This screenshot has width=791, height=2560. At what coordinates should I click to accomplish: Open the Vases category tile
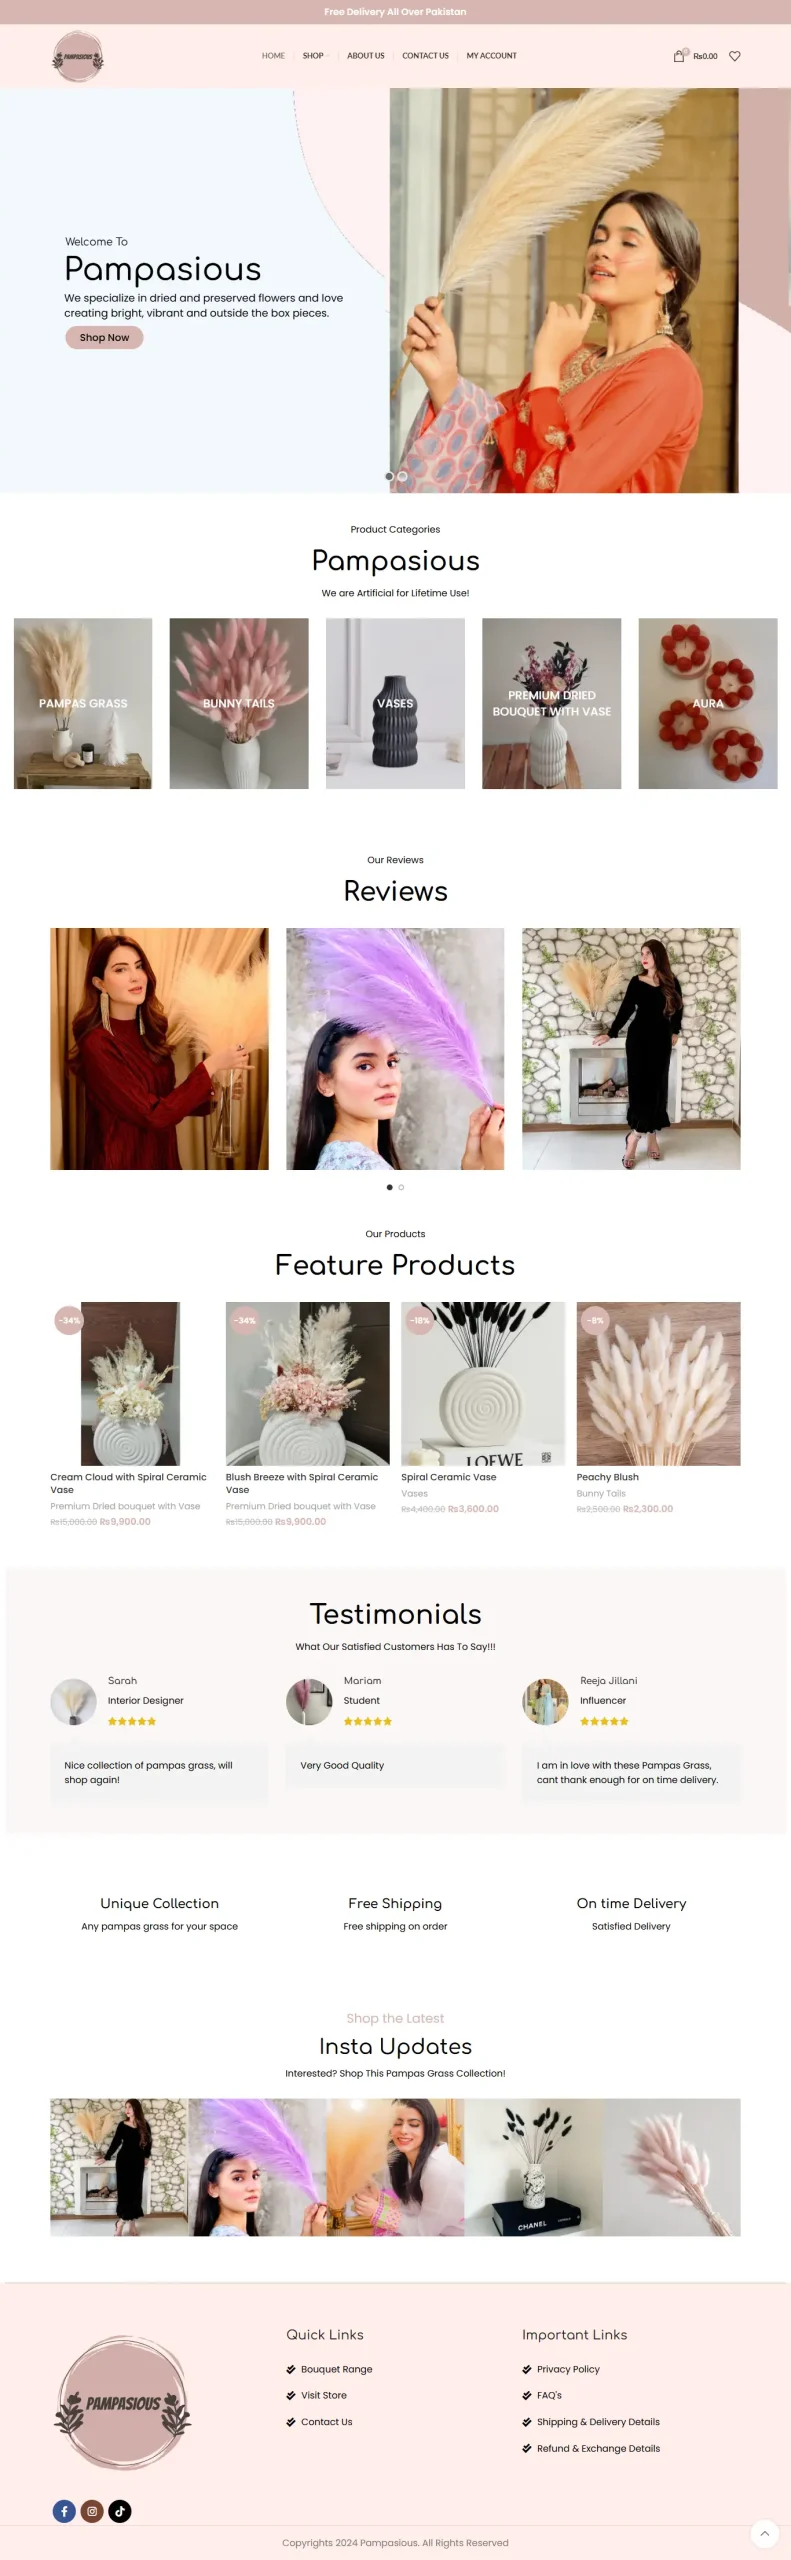coord(395,703)
